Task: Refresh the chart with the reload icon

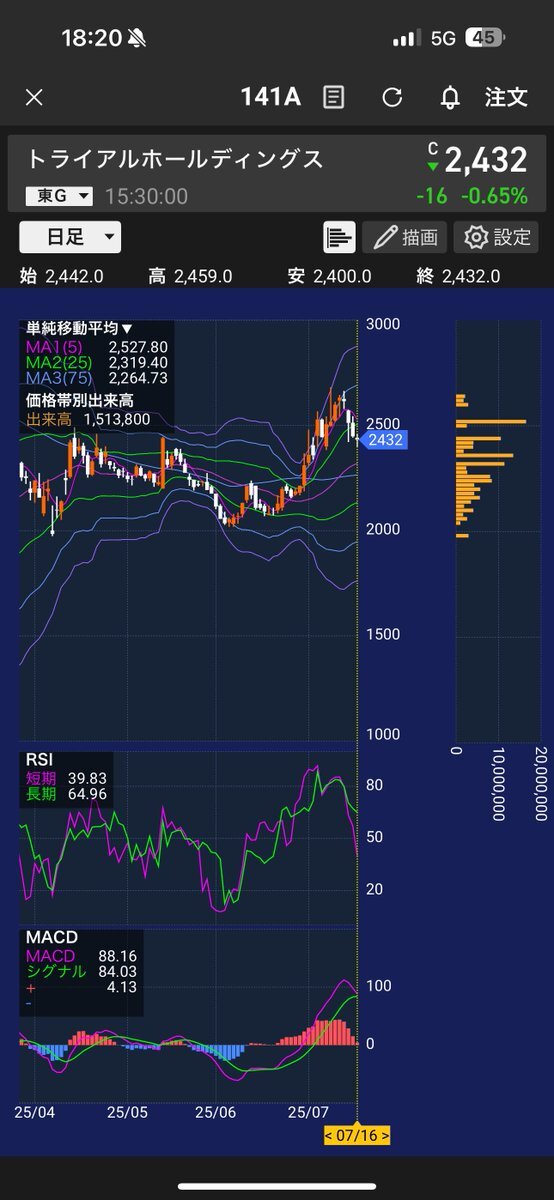Action: pos(393,97)
